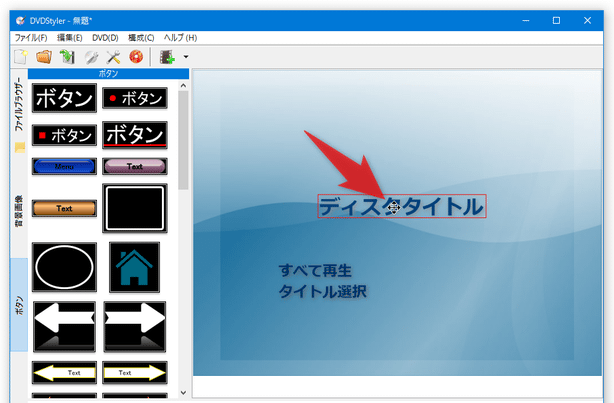Click the ボタン panel header

click(x=108, y=74)
